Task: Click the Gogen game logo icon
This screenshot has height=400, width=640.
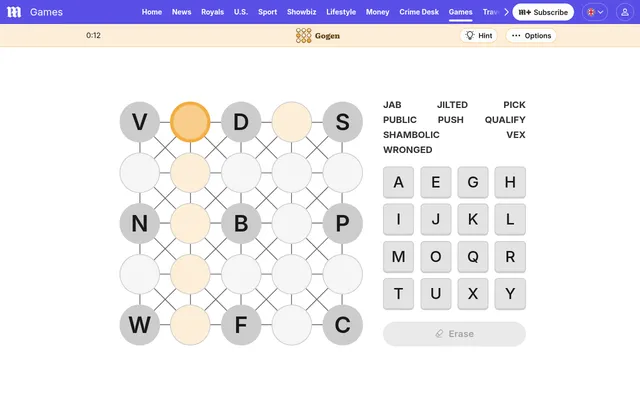Action: (x=303, y=36)
